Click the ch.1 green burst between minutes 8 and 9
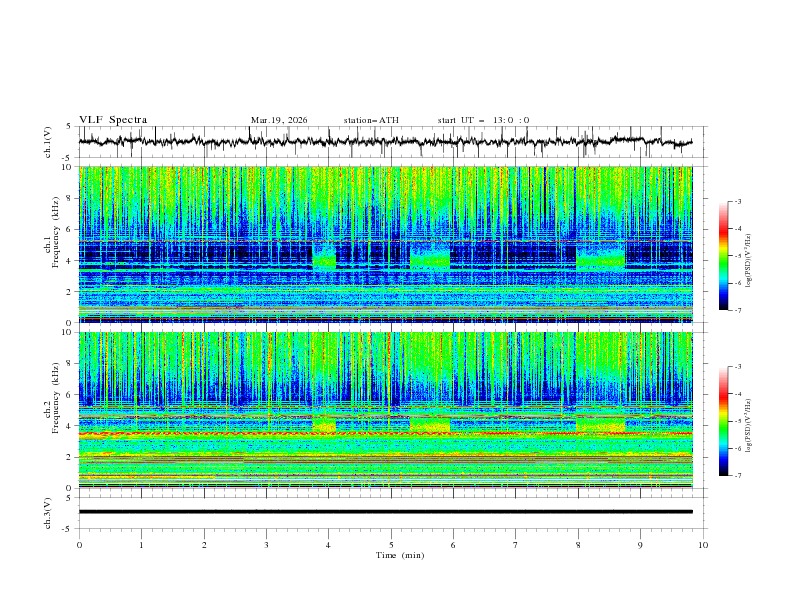Screen dimensions: 792x612 tap(601, 256)
